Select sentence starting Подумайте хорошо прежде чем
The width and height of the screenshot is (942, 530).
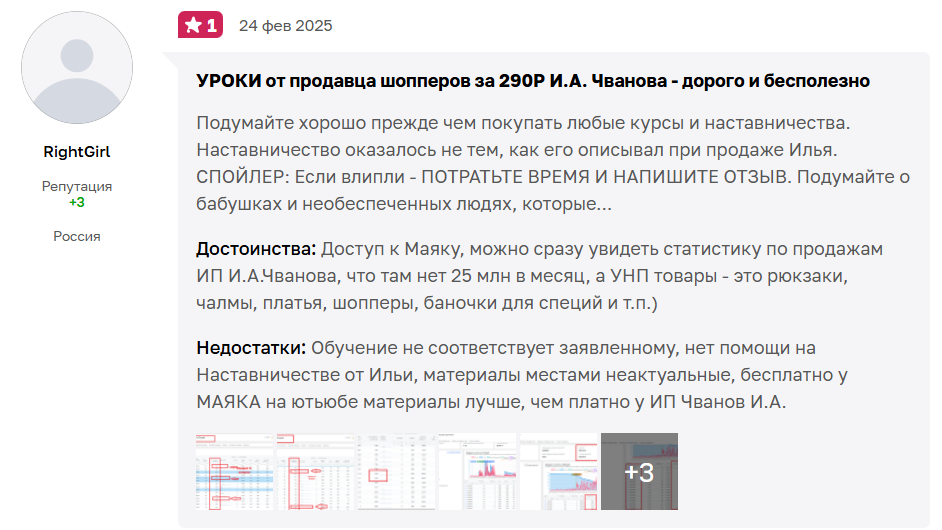tap(523, 123)
